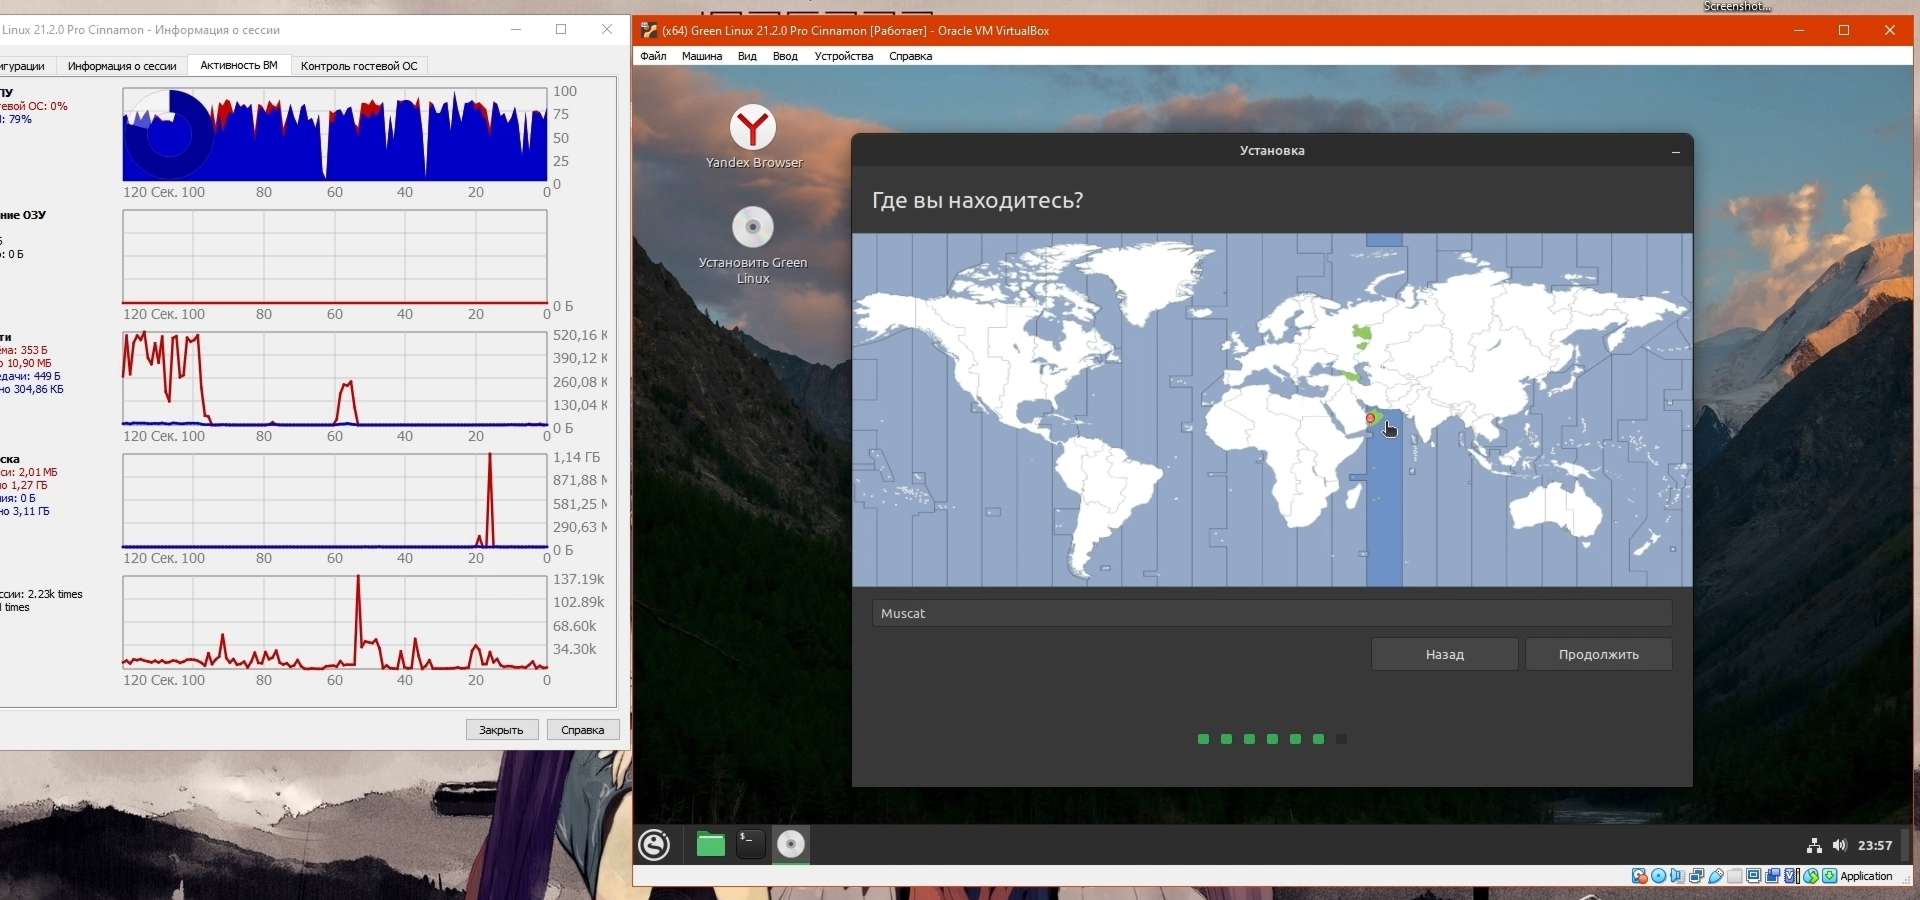Click the CPU virtualization indicator in VirtualBox status bar

(x=1792, y=876)
